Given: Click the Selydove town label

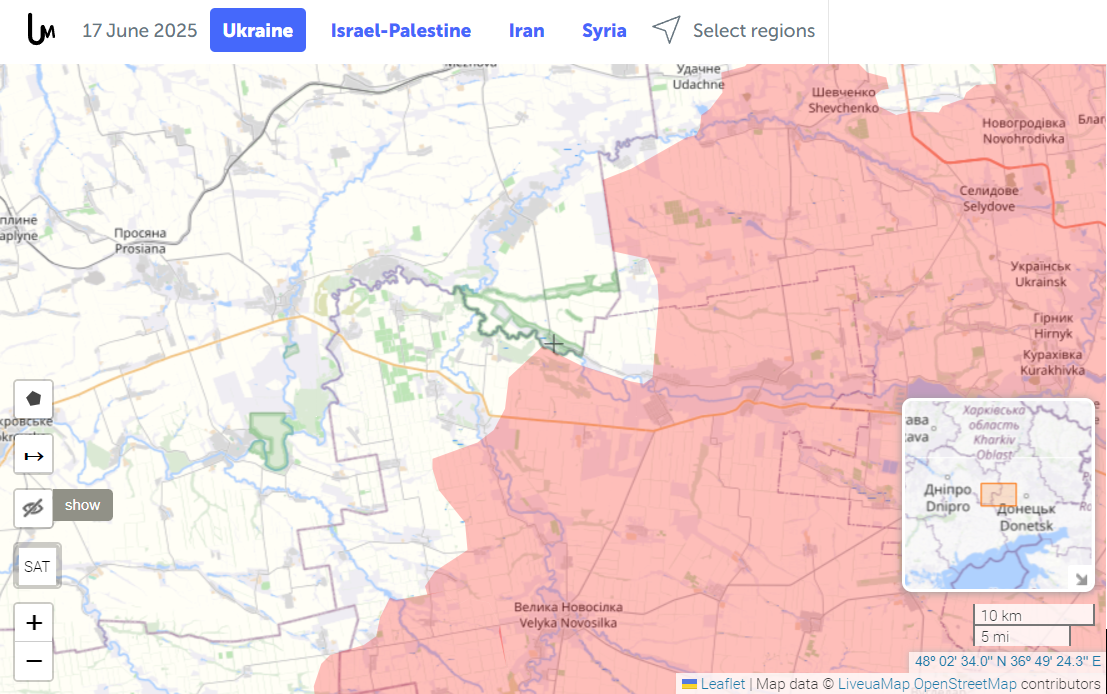Looking at the screenshot, I should pyautogui.click(x=989, y=198).
